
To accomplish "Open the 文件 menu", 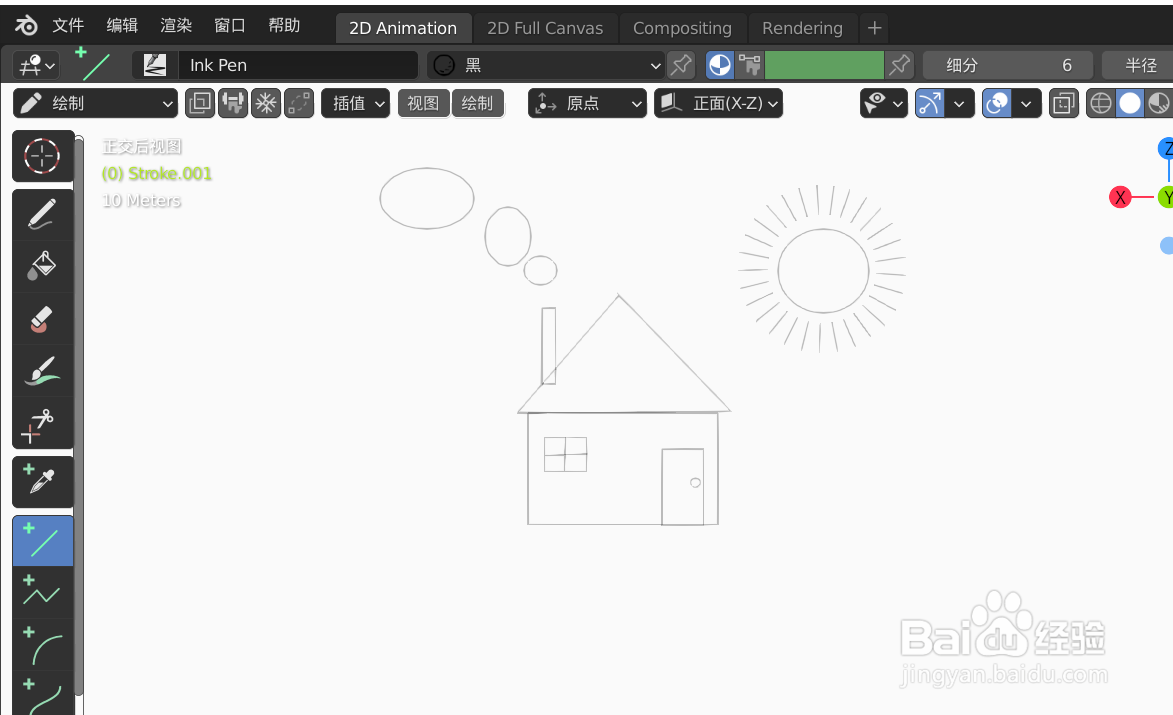I will point(68,26).
